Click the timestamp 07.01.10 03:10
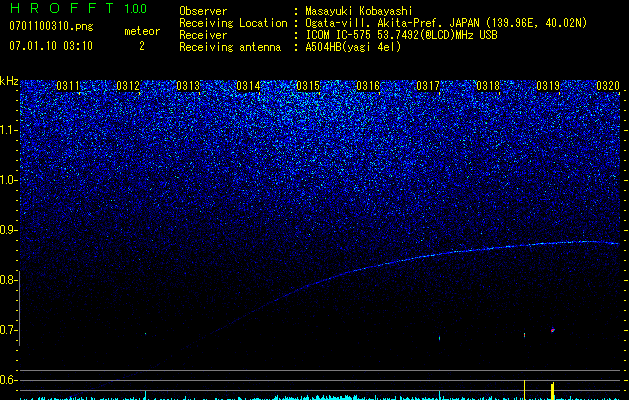The height and width of the screenshot is (400, 629). (51, 46)
